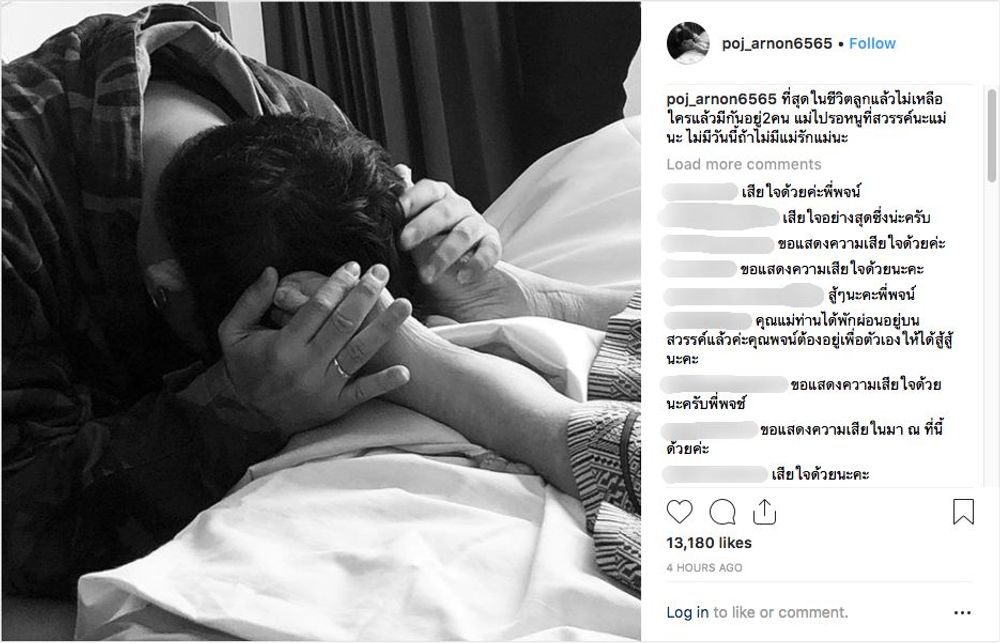Like the post with the heart icon
Viewport: 1000px width, 643px height.
679,512
